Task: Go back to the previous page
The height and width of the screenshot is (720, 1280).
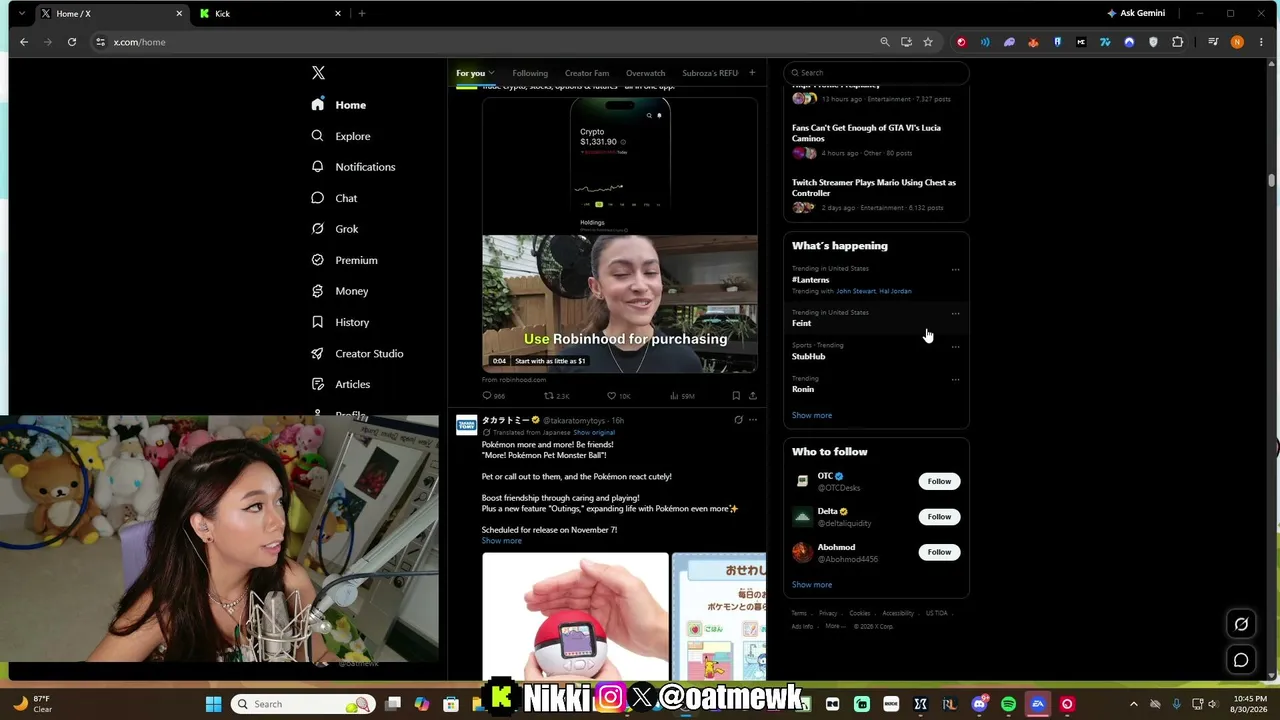Action: pyautogui.click(x=24, y=42)
